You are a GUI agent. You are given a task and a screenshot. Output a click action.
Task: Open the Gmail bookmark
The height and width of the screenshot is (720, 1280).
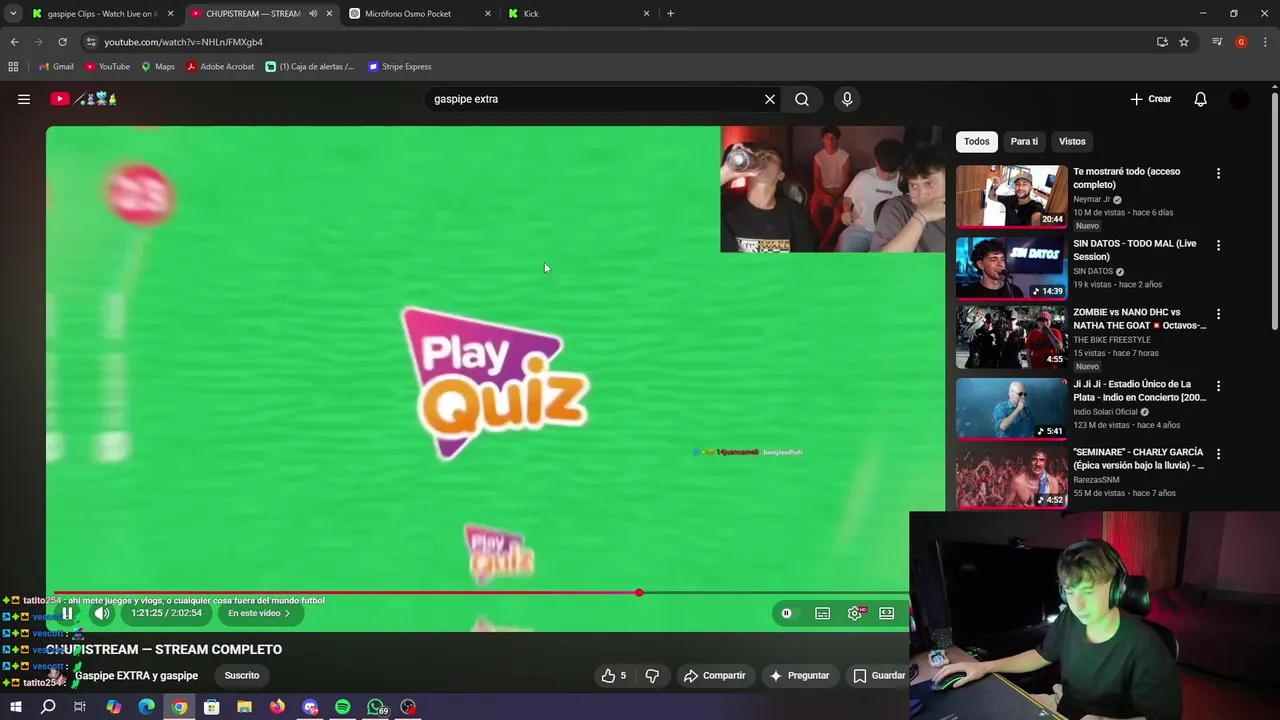56,67
